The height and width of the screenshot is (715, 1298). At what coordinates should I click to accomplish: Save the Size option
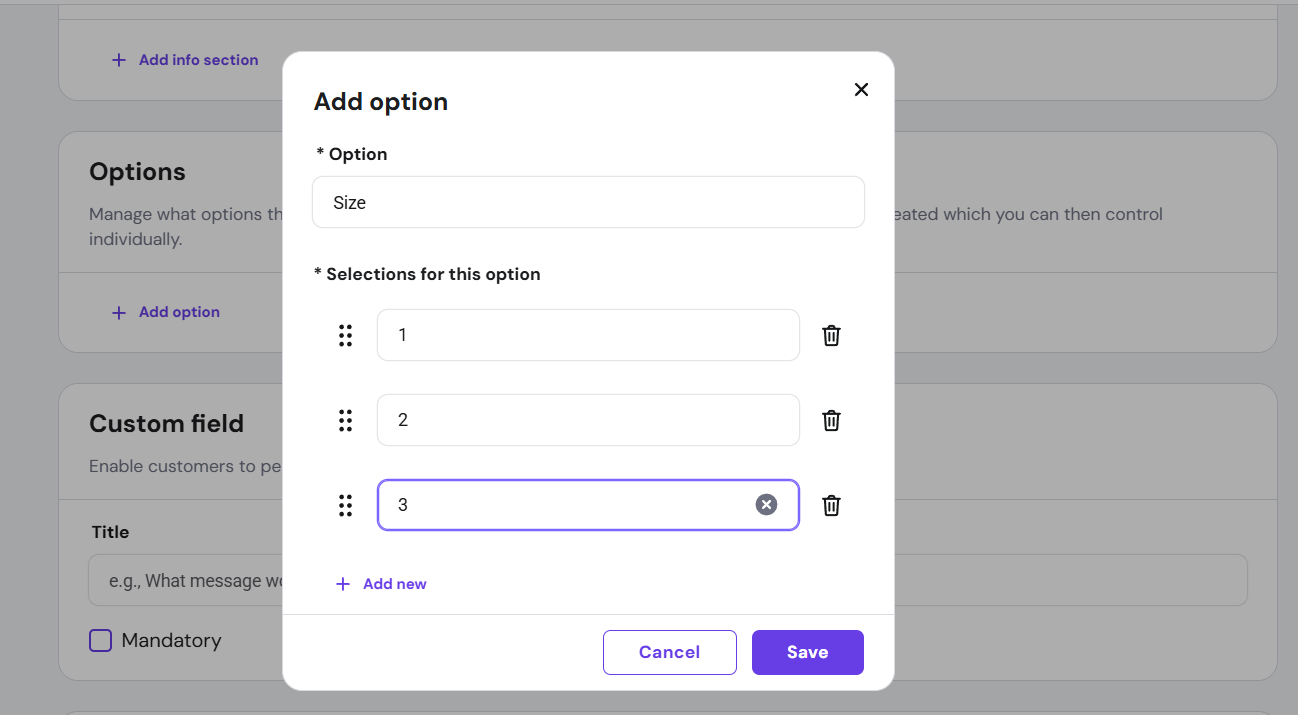tap(807, 651)
